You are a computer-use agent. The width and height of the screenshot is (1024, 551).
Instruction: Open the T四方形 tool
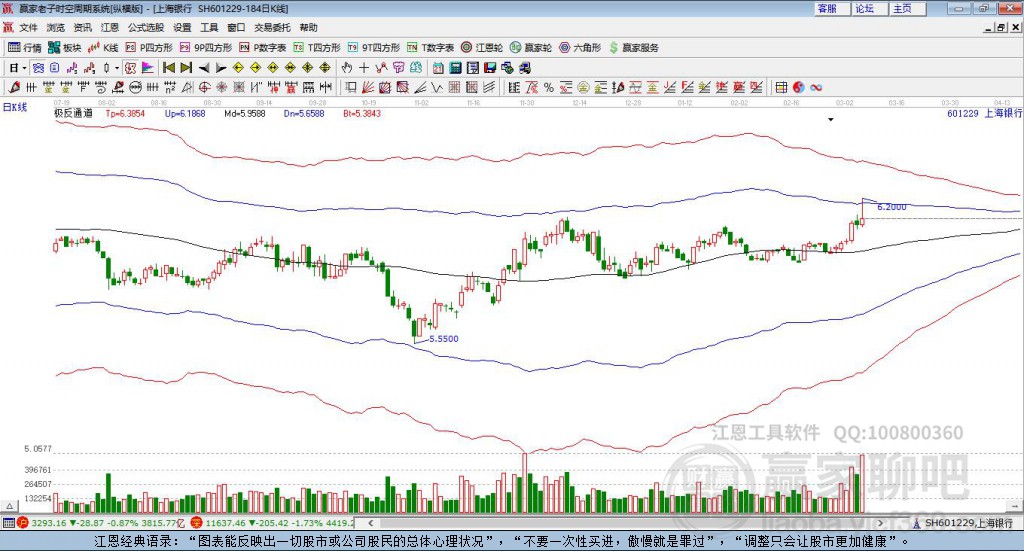(317, 48)
